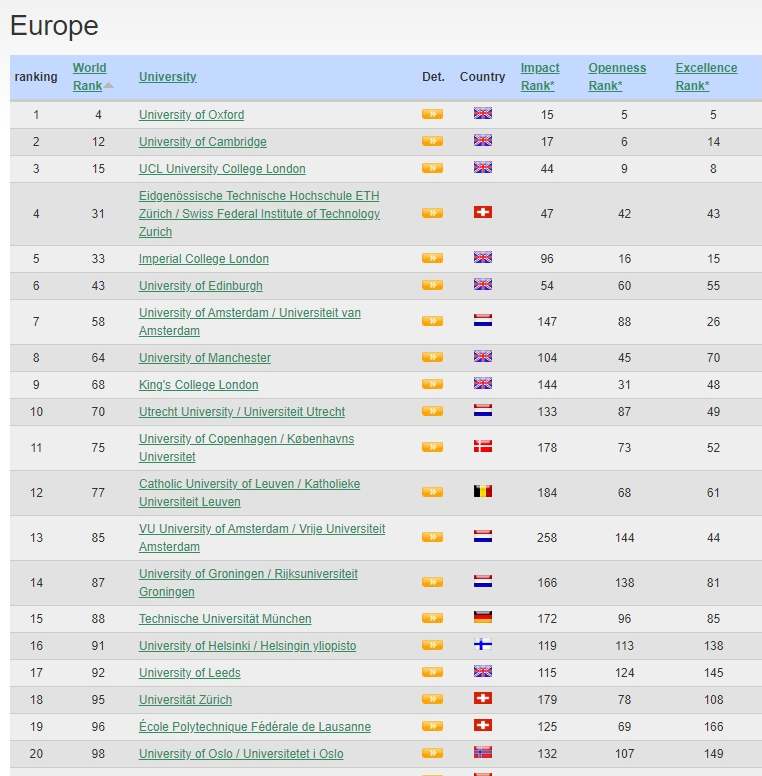The width and height of the screenshot is (762, 776).
Task: Click Finland flag in University of Helsinki row
Action: coord(483,645)
